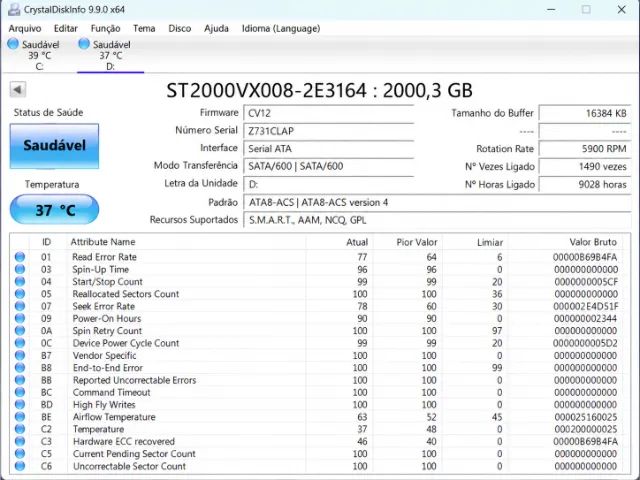Image resolution: width=640 pixels, height=480 pixels.
Task: Switch to Saudável 39 °C C: disk tab
Action: (x=34, y=55)
